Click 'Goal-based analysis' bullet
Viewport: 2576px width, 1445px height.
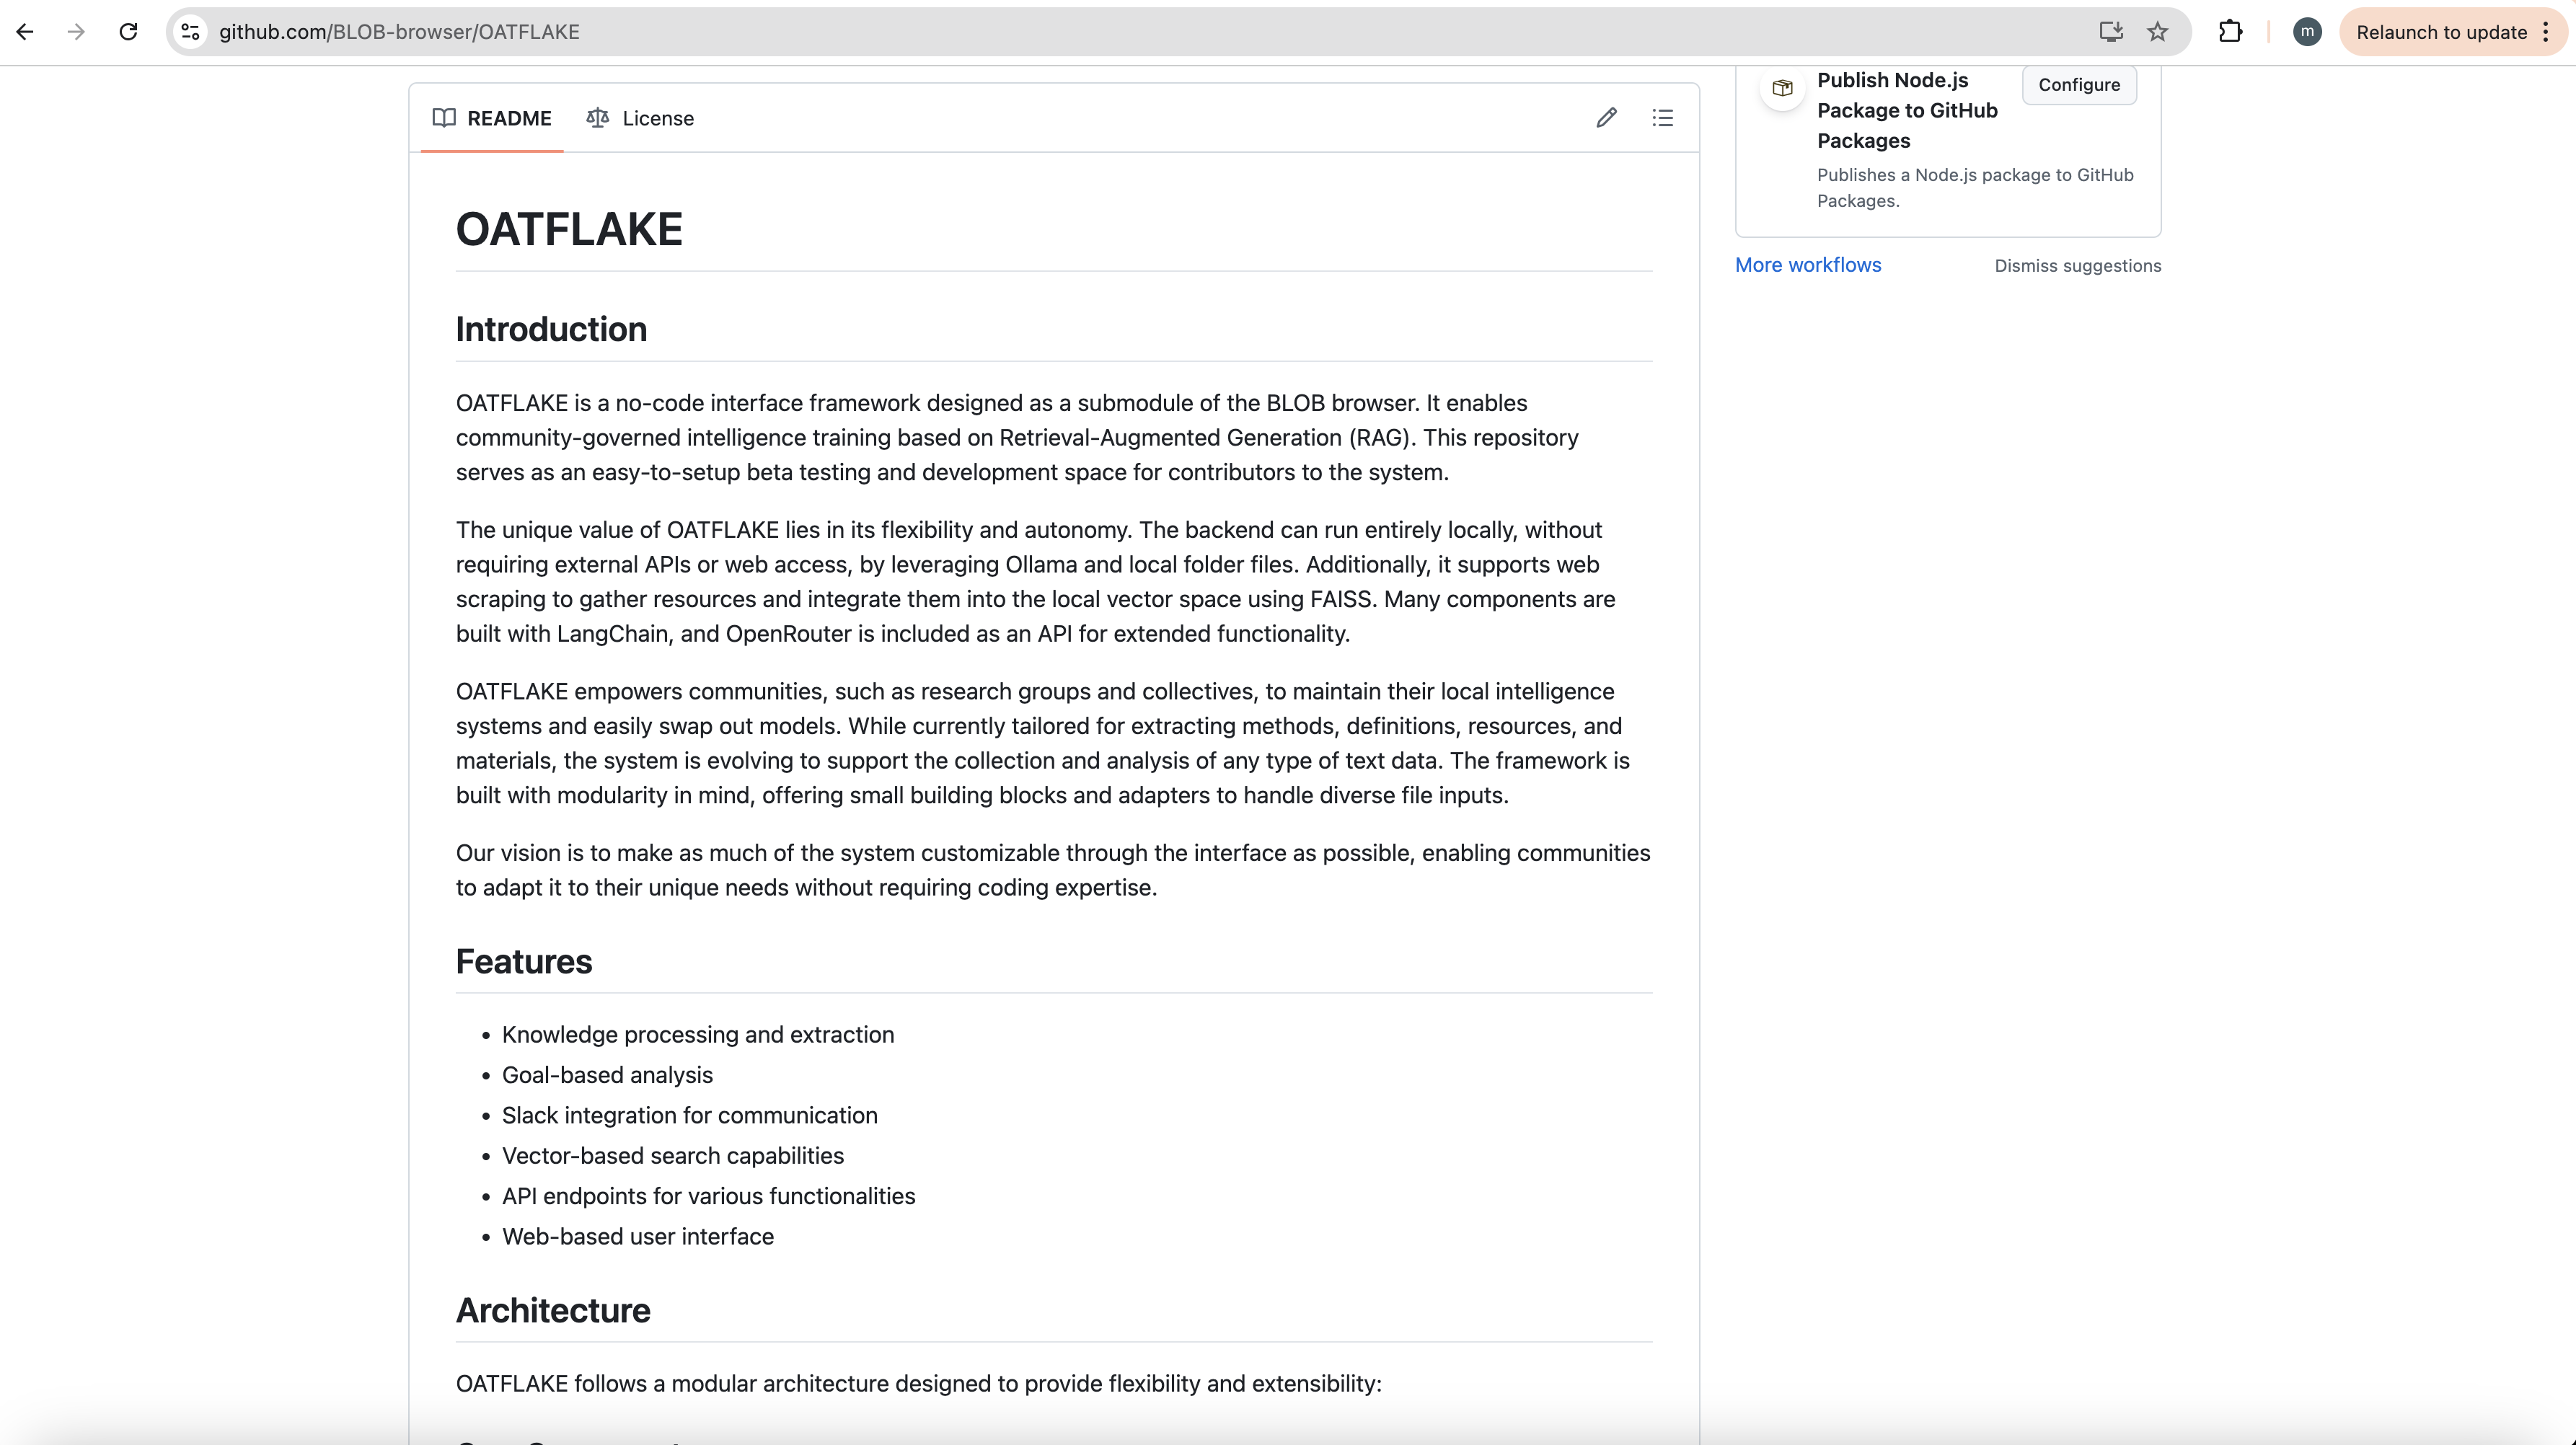pos(607,1075)
